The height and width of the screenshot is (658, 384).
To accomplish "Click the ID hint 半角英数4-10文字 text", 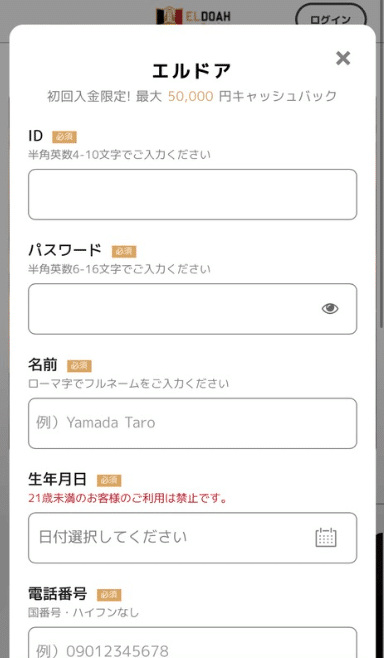I will coord(119,155).
